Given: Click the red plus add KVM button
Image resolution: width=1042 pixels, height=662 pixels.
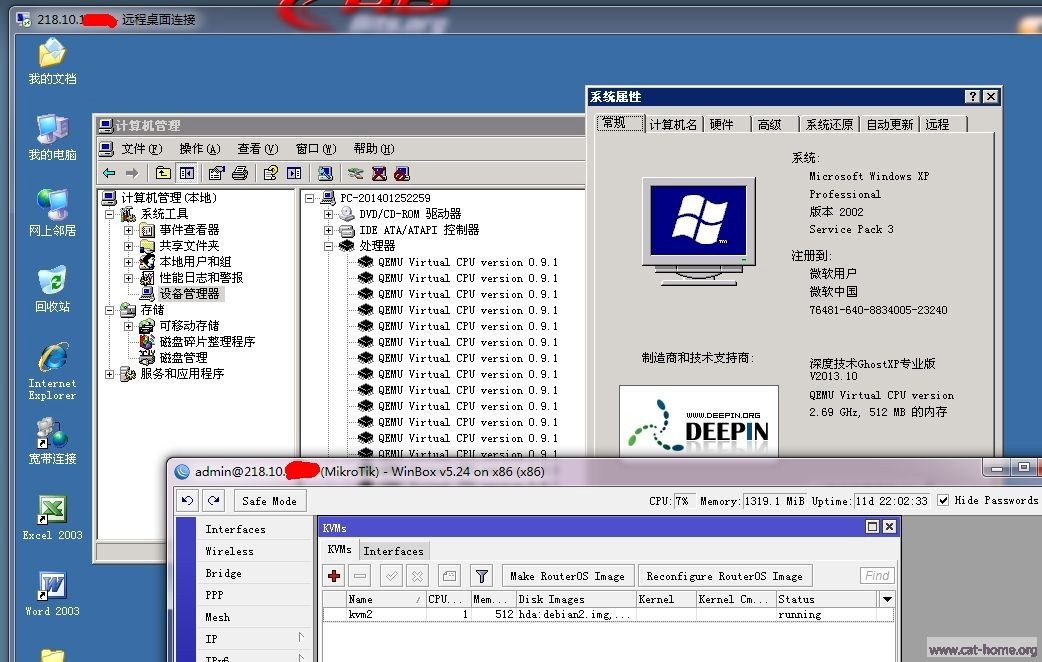Looking at the screenshot, I should 334,576.
